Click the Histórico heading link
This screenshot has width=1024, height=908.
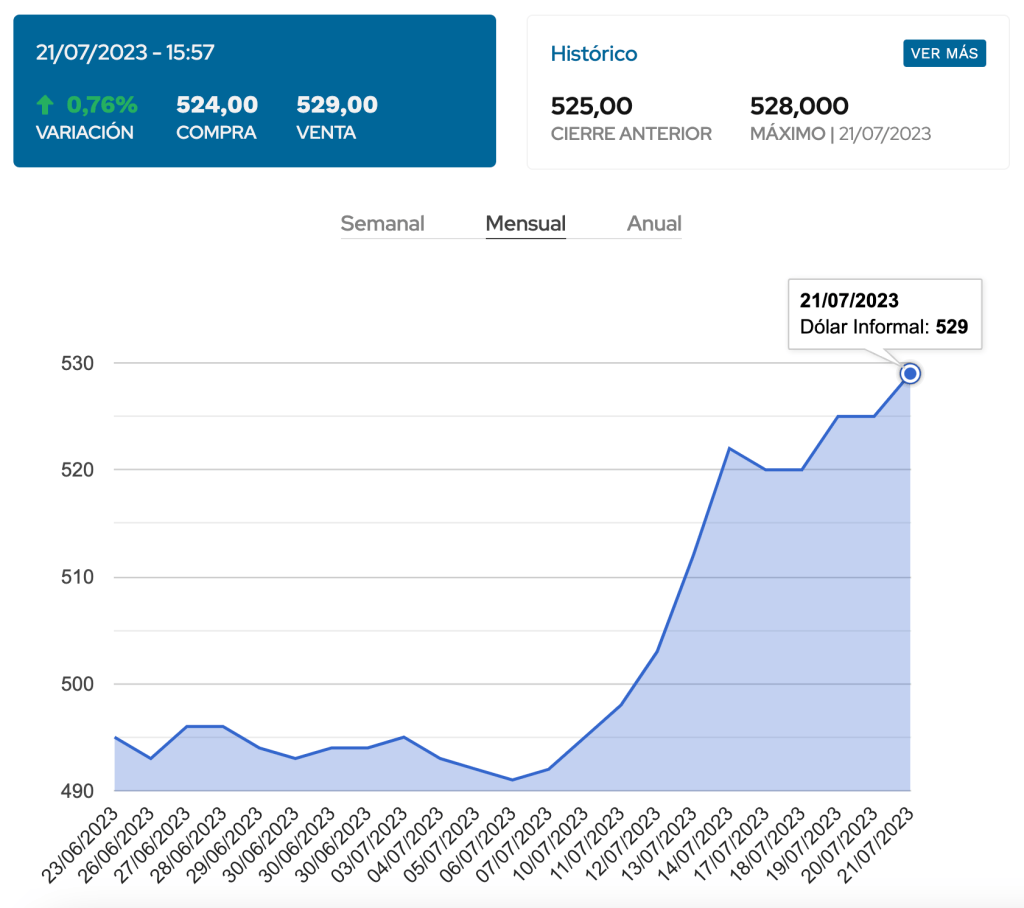coord(594,54)
